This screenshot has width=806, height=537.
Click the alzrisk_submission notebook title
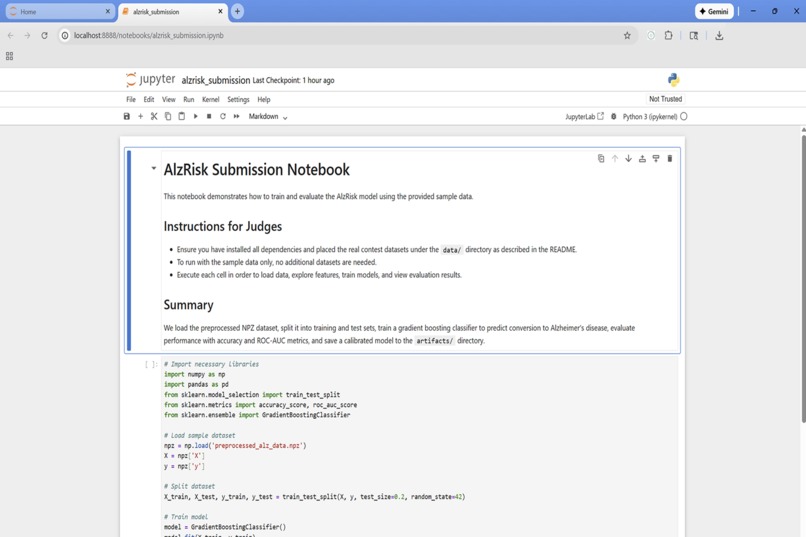tap(215, 80)
